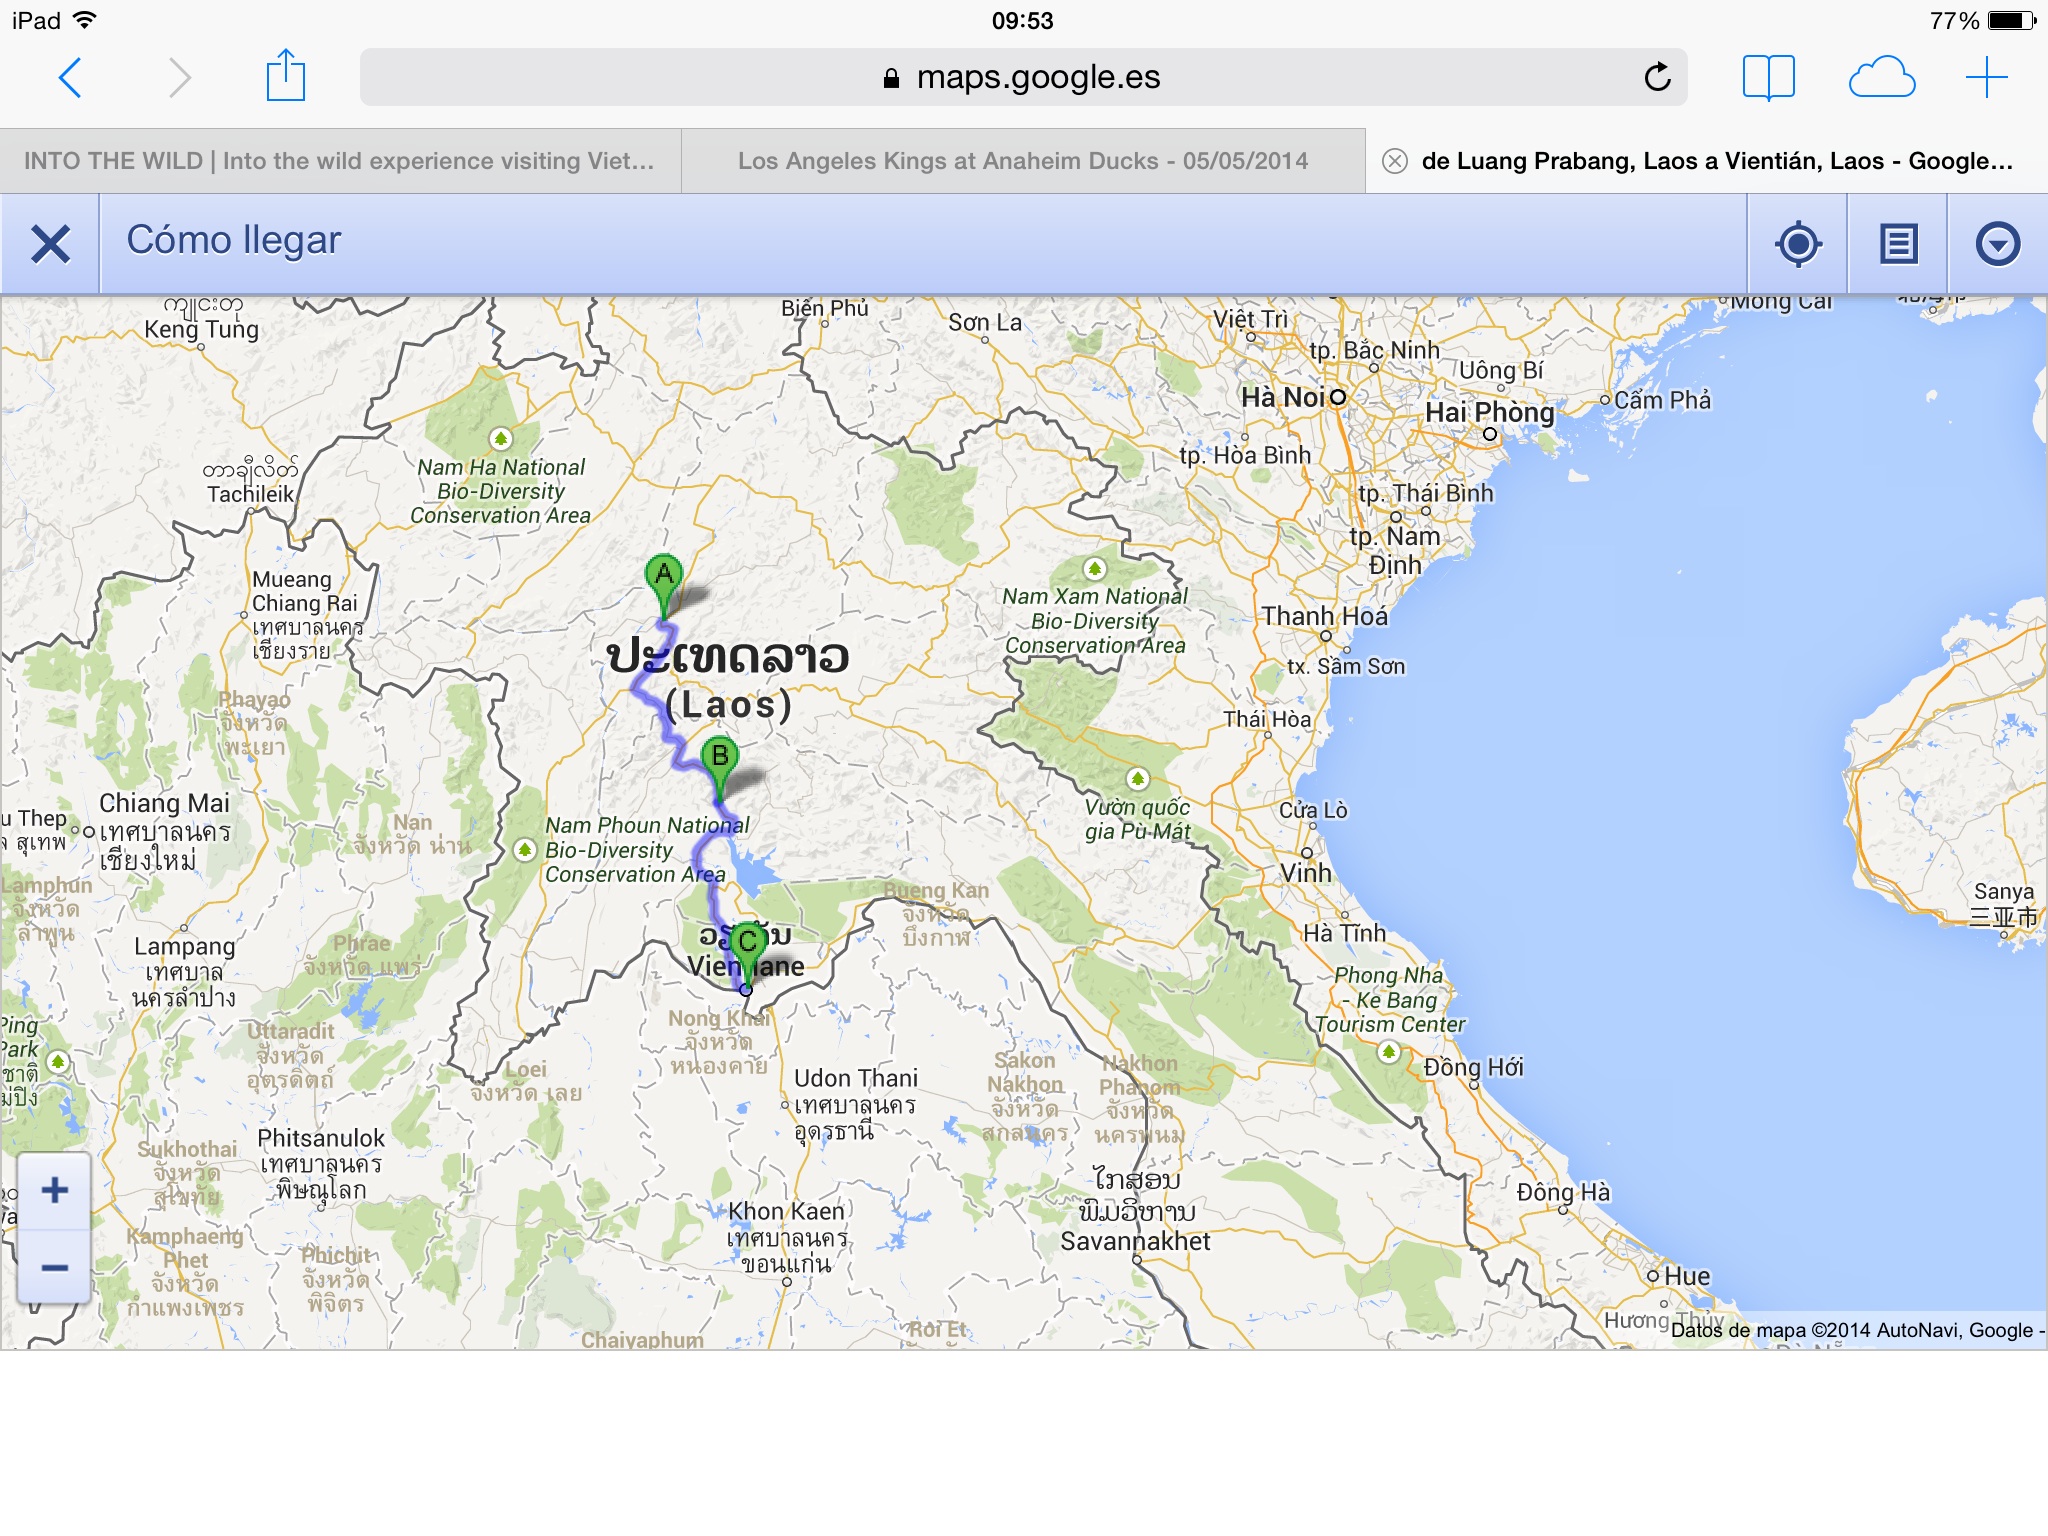Show the directions list view
Screen dimensions: 2048x1536
[1898, 244]
